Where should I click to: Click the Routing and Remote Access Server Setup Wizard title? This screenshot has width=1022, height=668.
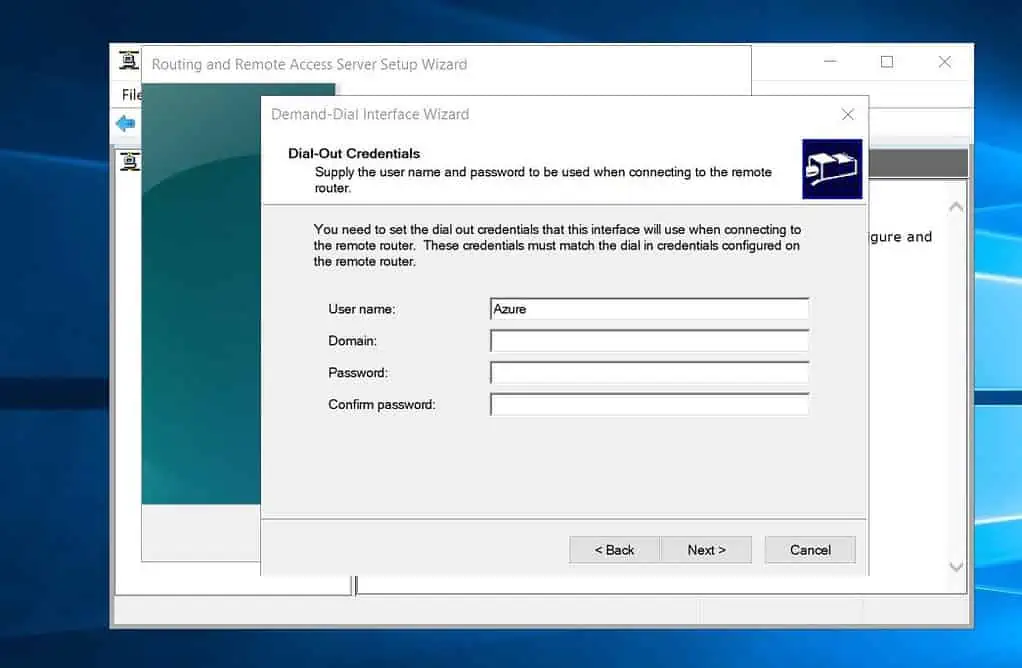(309, 64)
